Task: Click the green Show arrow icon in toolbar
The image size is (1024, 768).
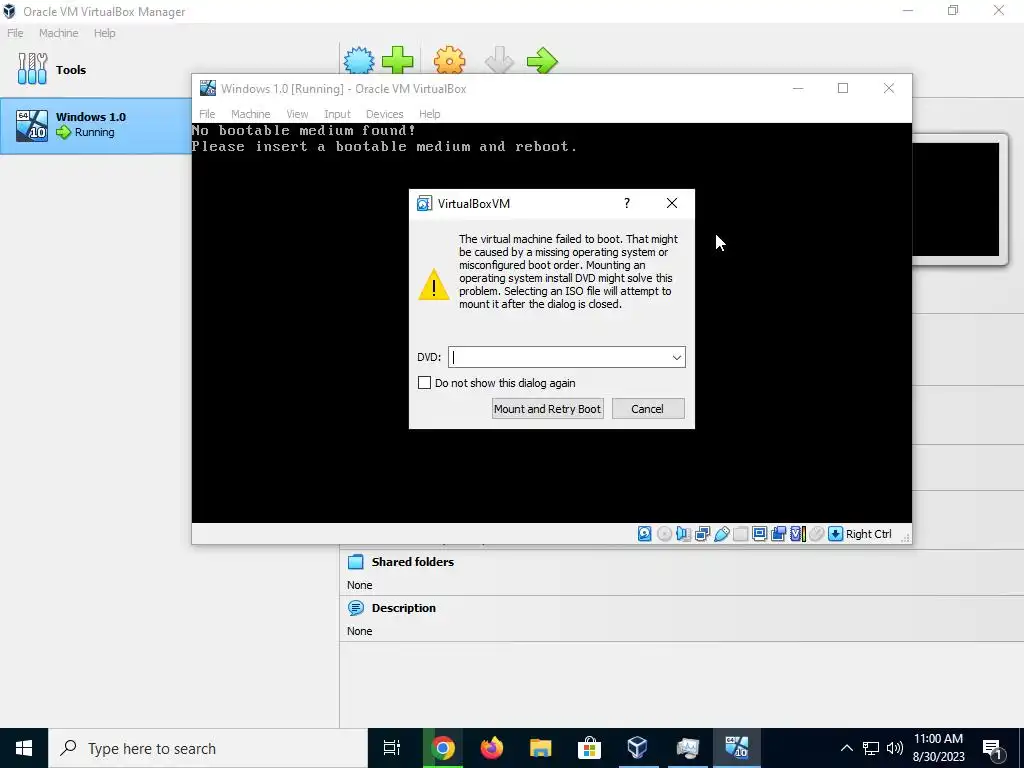Action: pos(542,61)
